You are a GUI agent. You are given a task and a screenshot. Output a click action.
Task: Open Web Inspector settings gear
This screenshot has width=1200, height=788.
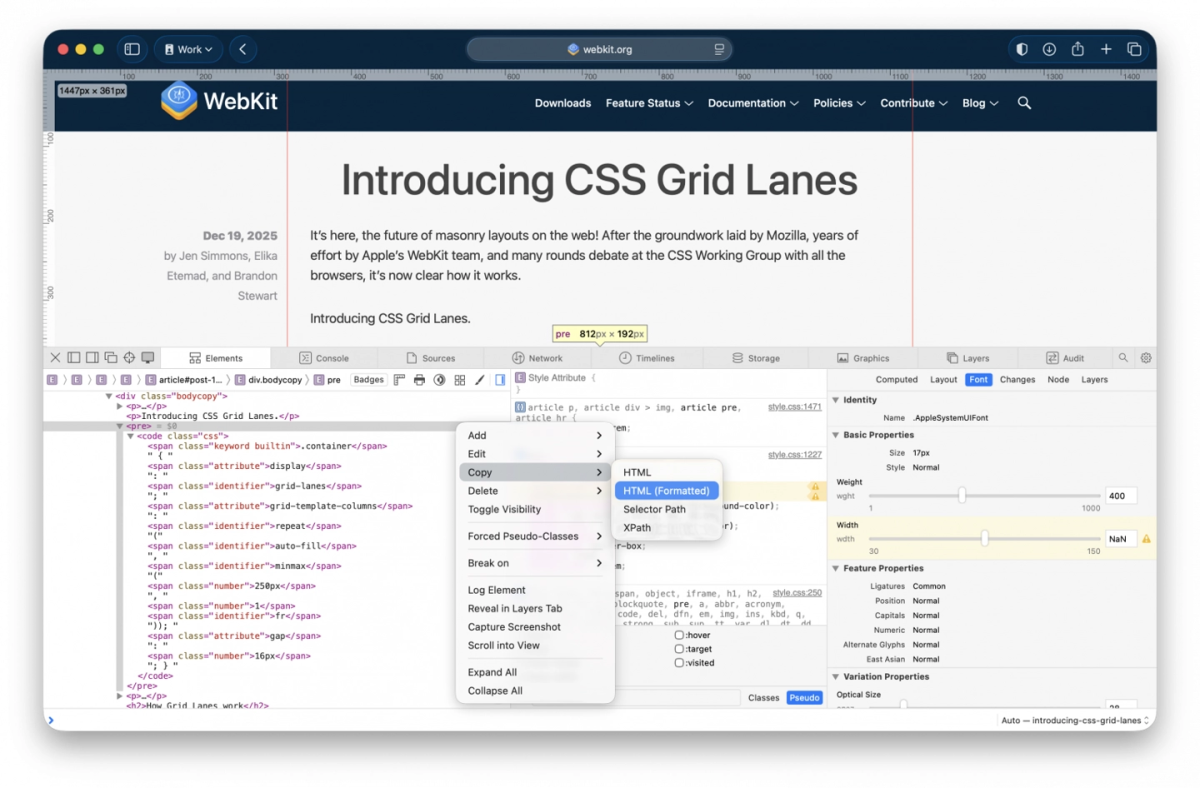point(1146,358)
